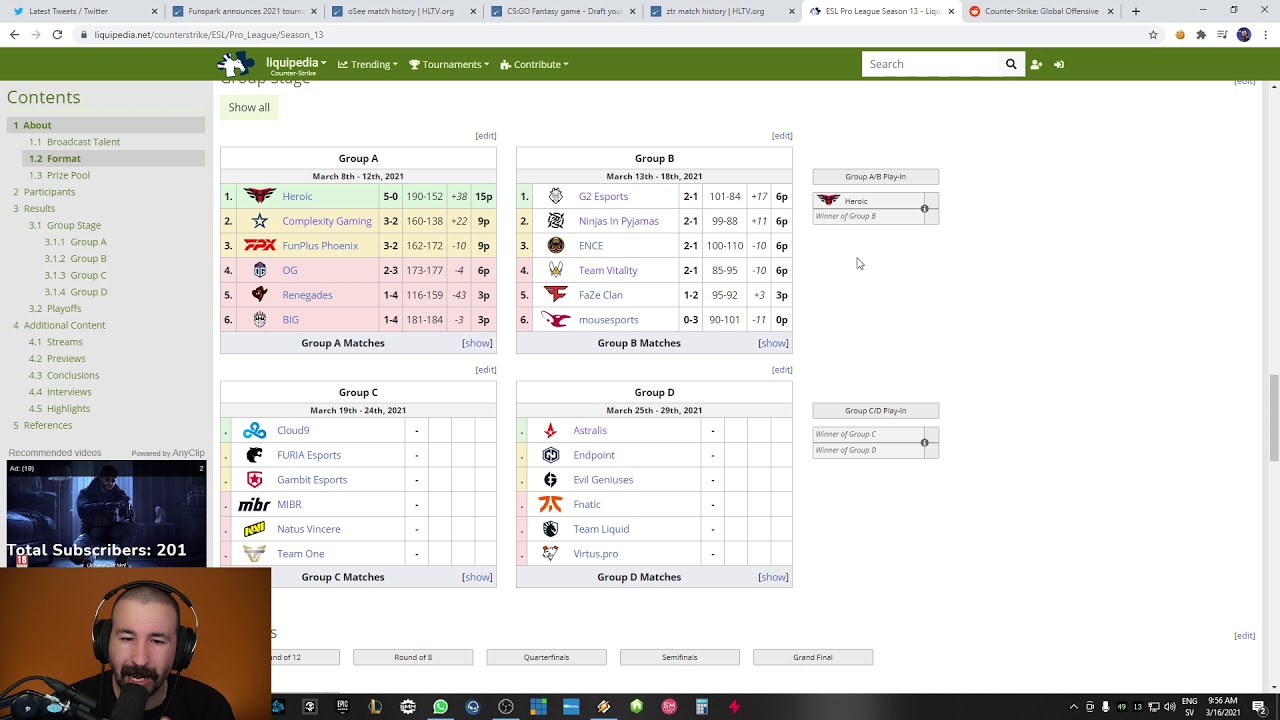Viewport: 1280px width, 720px height.
Task: Click the FunPlus Phoenix logo
Action: pyautogui.click(x=260, y=245)
